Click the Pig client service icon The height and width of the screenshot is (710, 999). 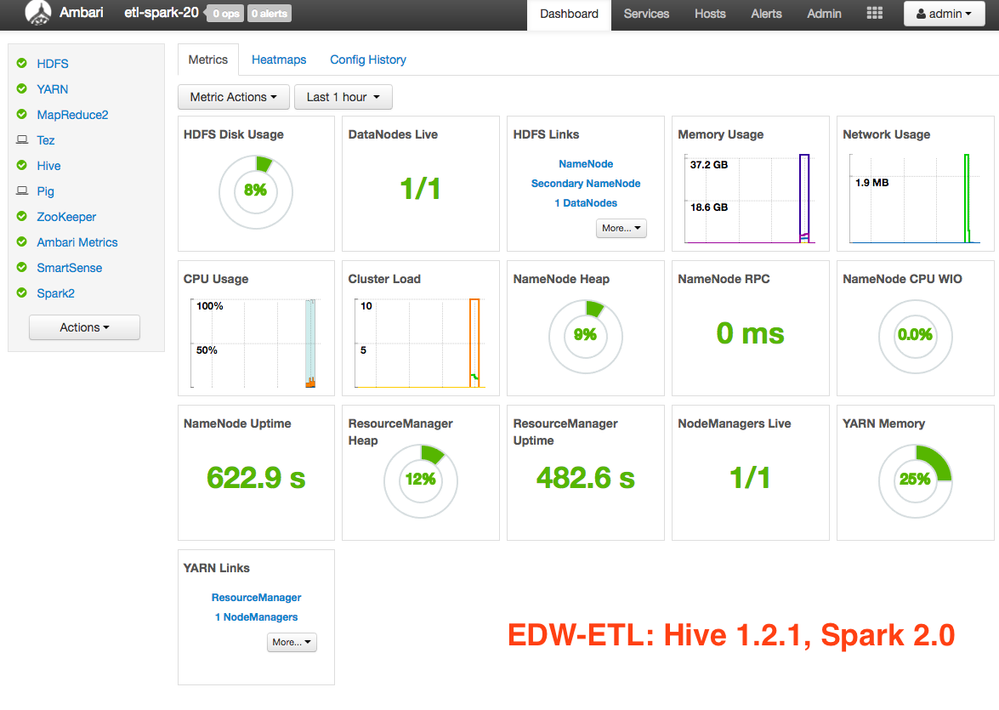(24, 191)
